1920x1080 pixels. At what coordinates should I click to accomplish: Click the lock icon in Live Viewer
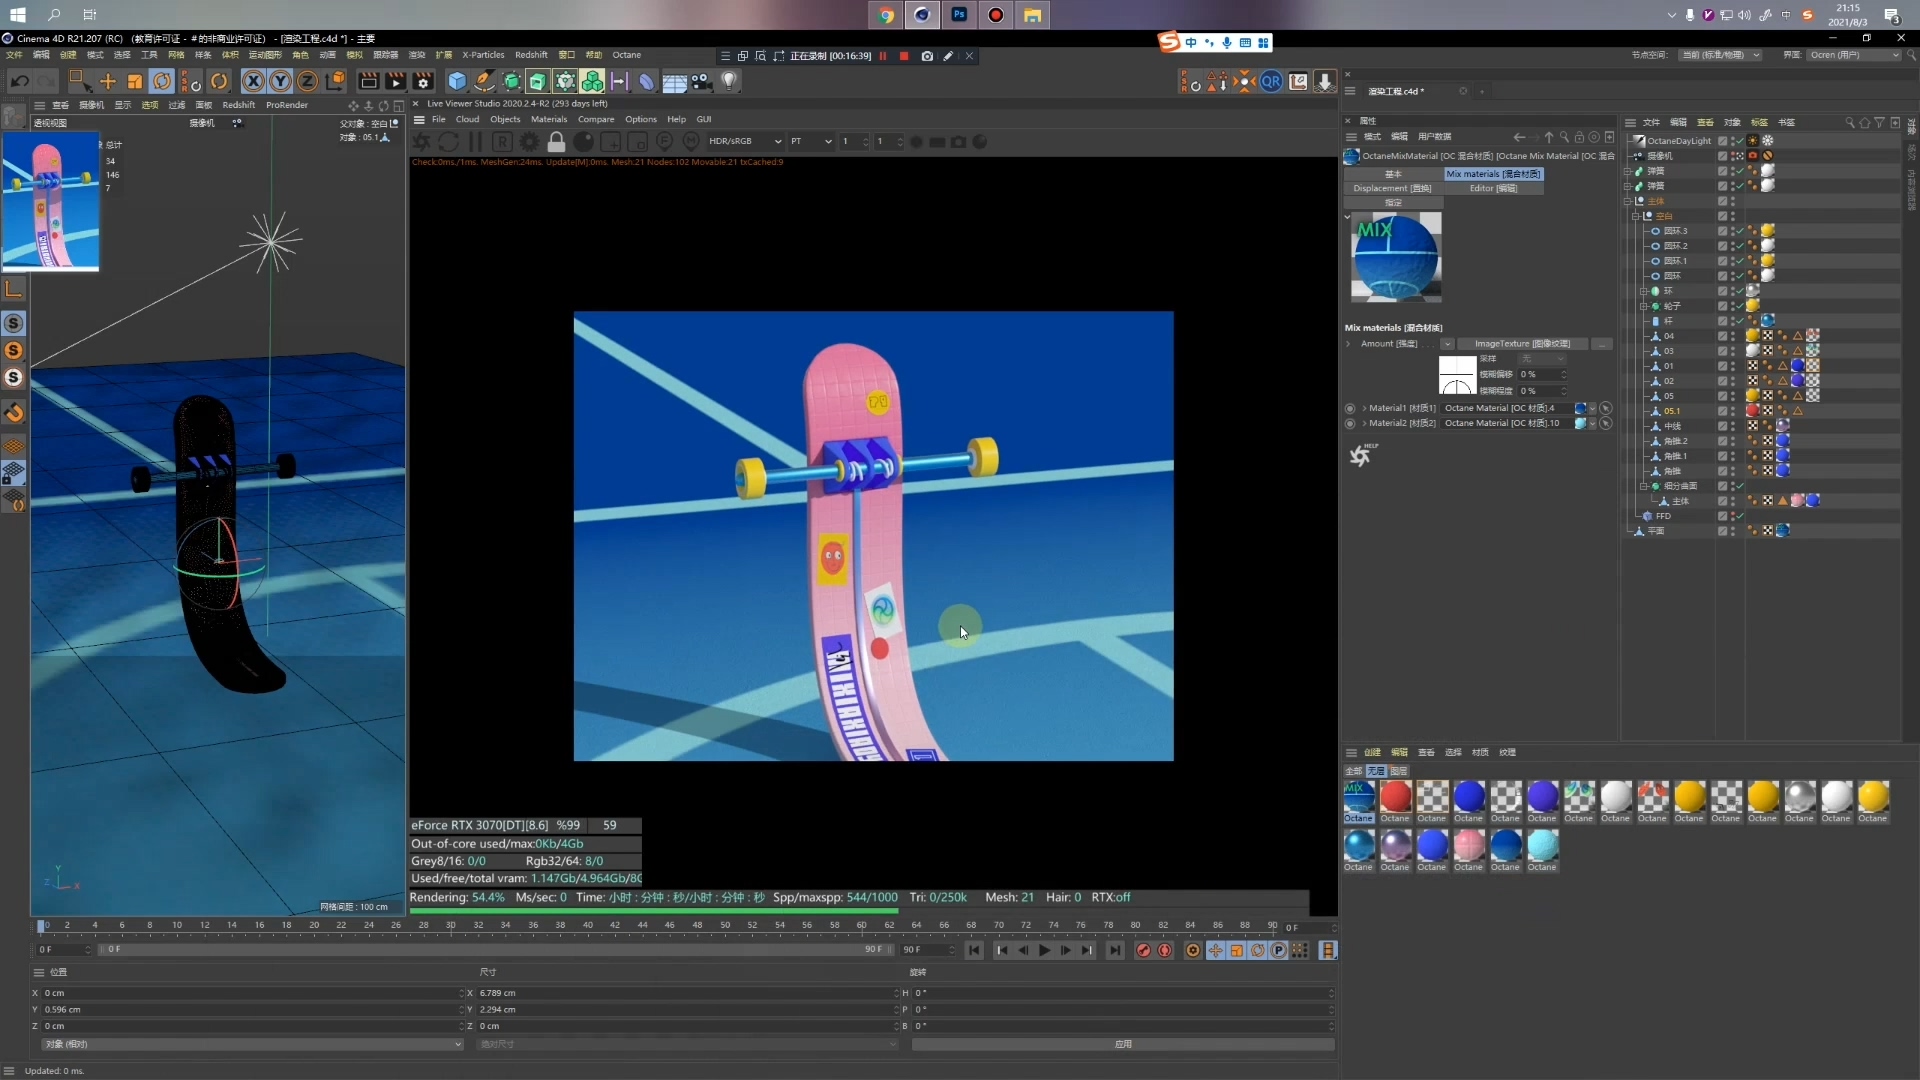click(557, 142)
